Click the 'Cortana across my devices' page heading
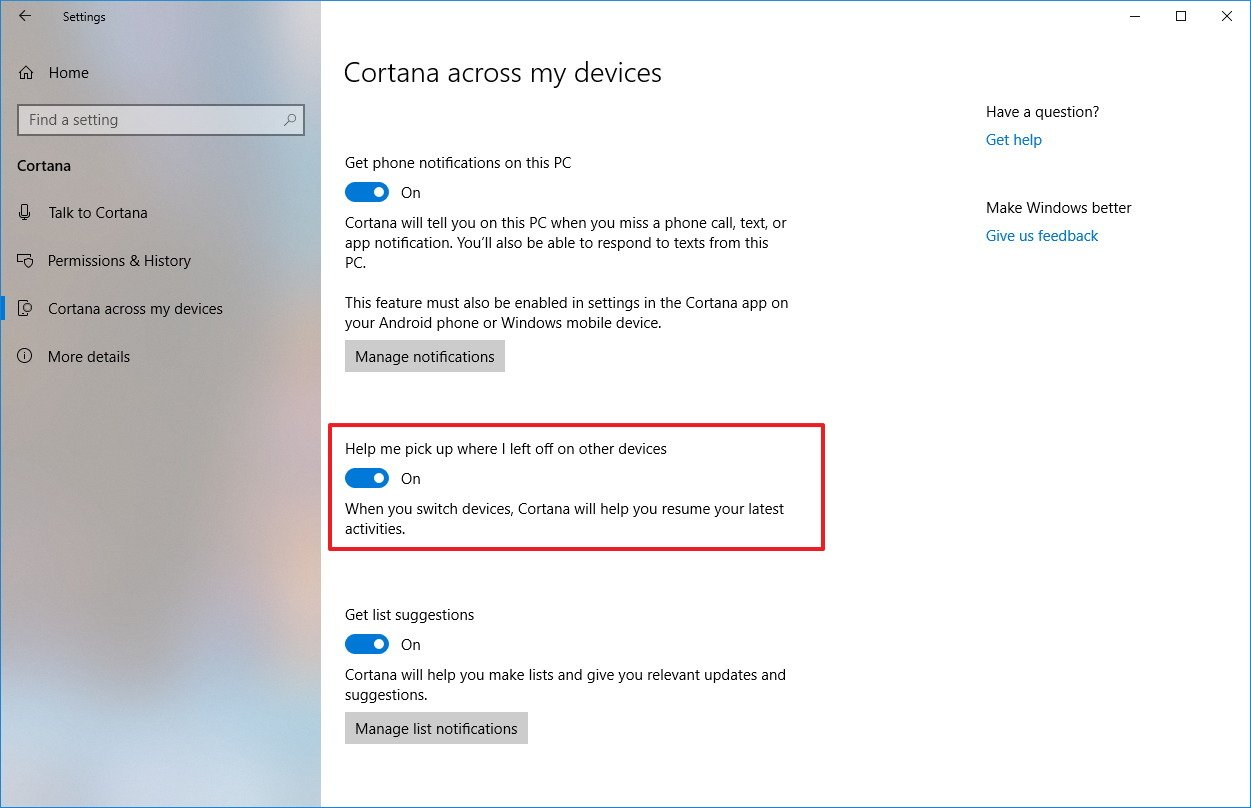Screen dimensions: 1251x808 pos(503,73)
